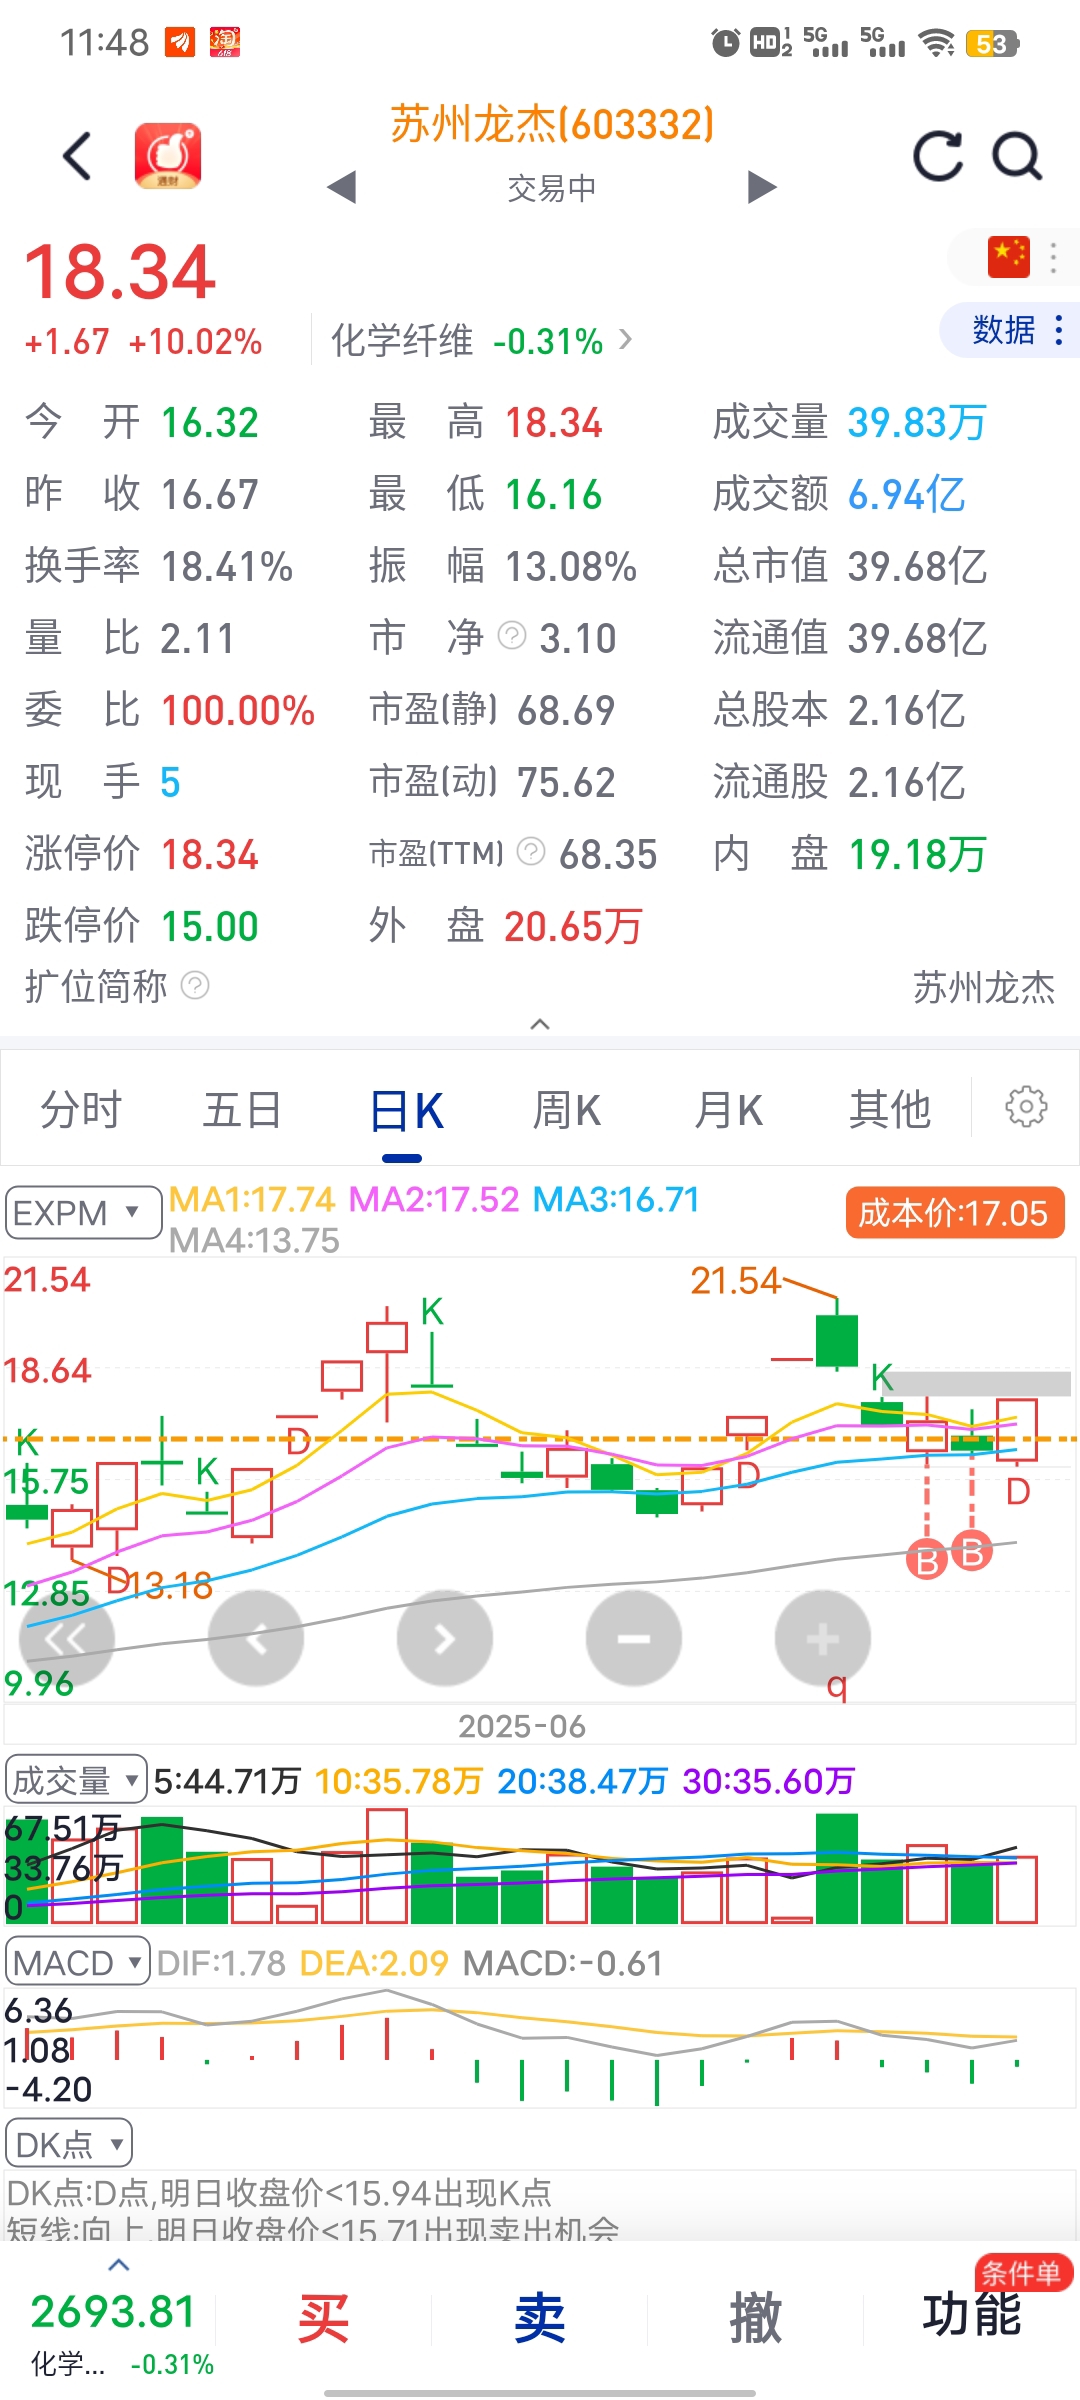Expand the index bar up arrow

[x=119, y=2265]
